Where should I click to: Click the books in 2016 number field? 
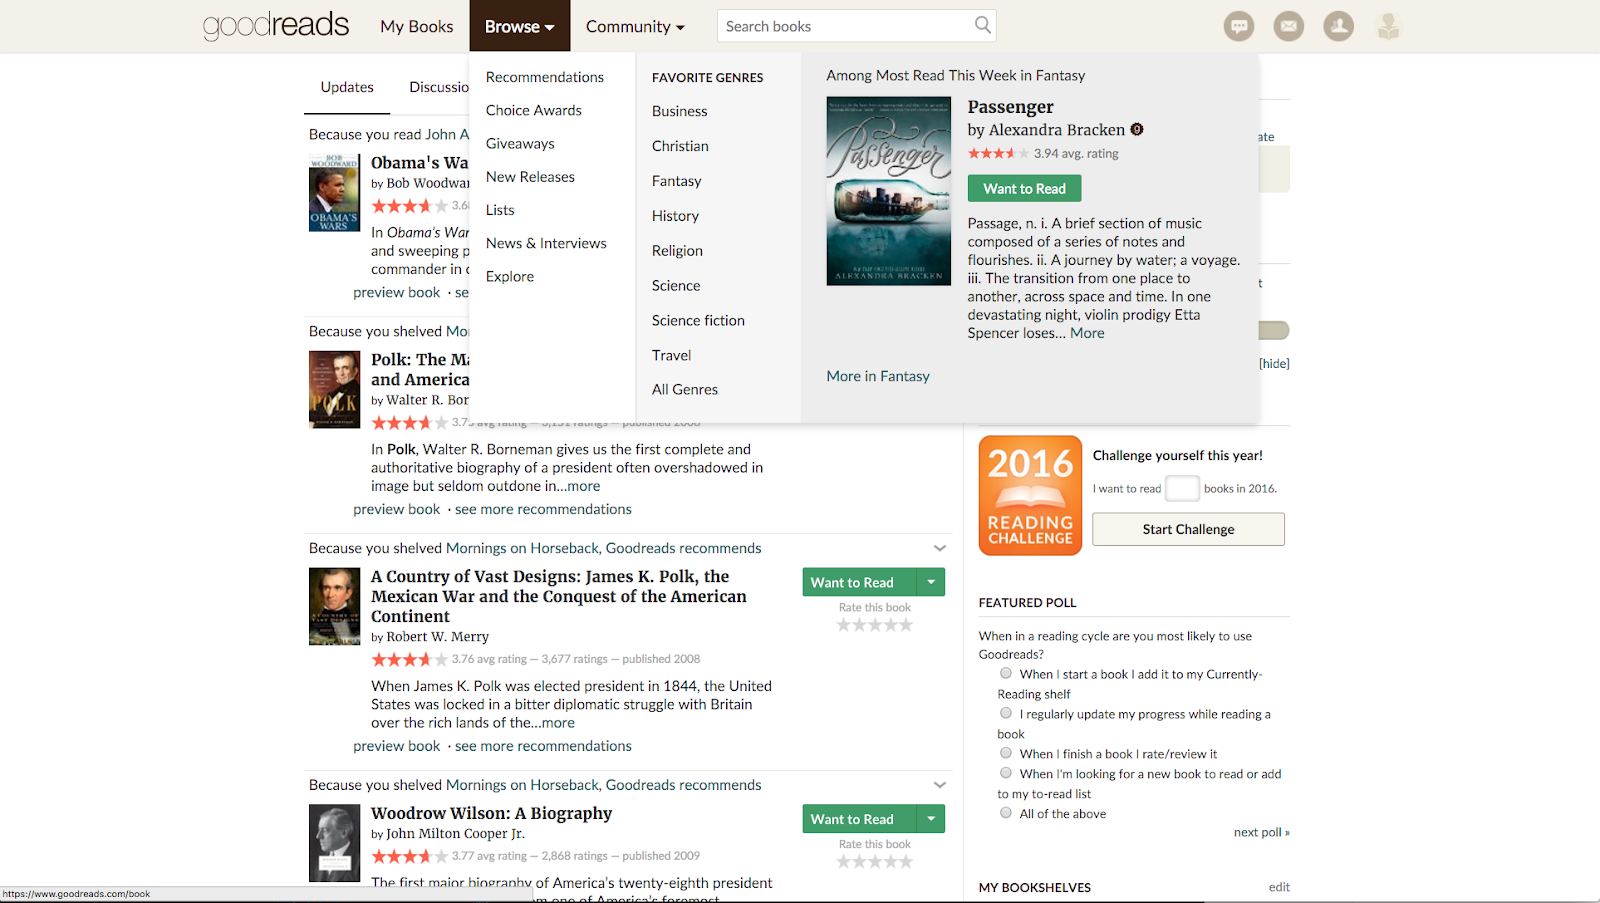(x=1183, y=488)
